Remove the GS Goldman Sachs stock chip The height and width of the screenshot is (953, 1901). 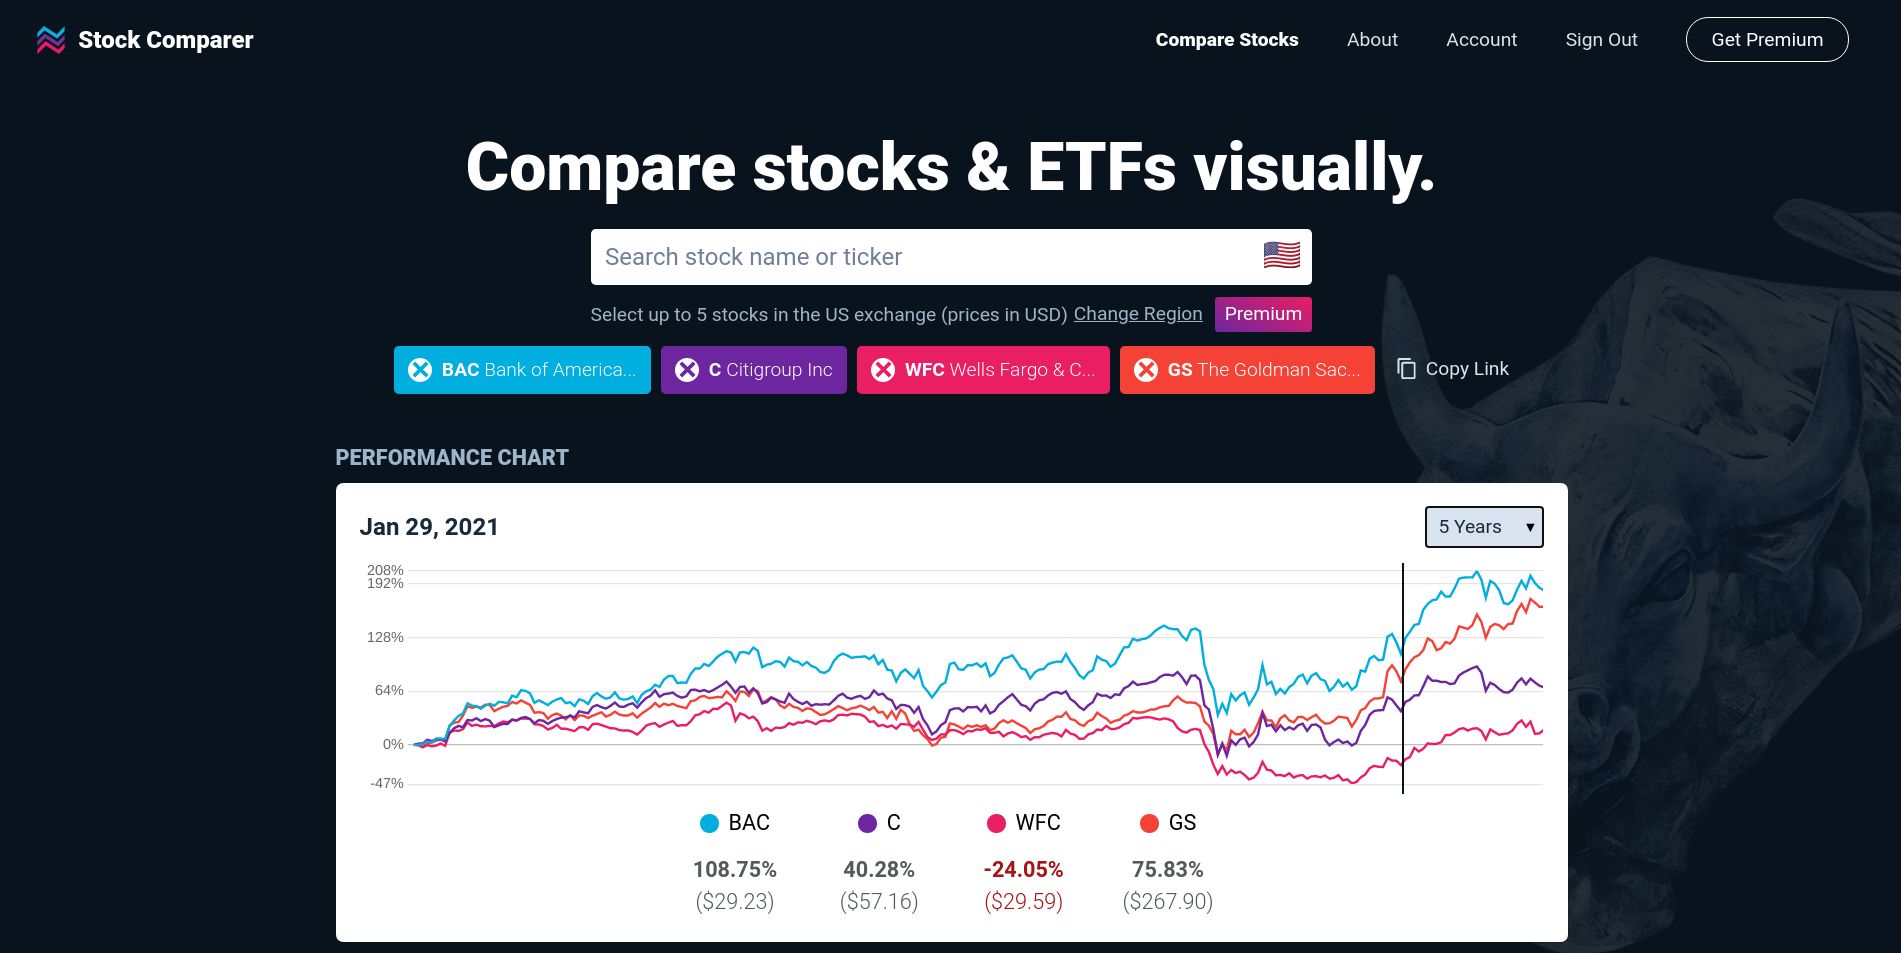coord(1147,369)
